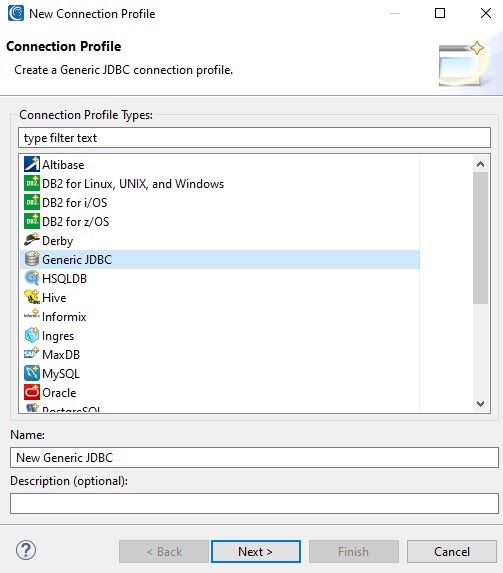503x573 pixels.
Task: Choose DB2 for Linux, UNIX, and Windows
Action: point(133,183)
